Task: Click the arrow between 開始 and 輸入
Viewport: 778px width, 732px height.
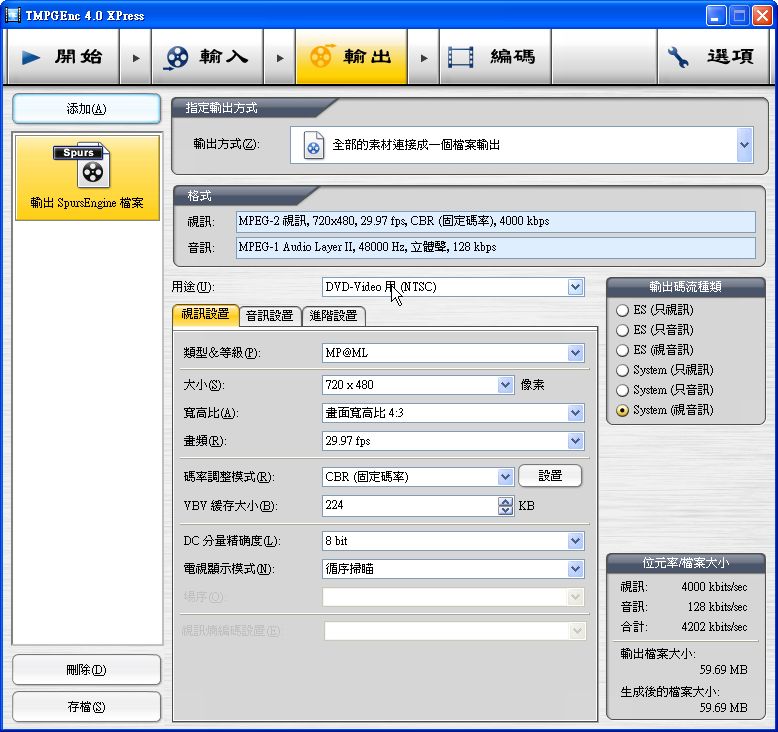Action: [x=135, y=58]
